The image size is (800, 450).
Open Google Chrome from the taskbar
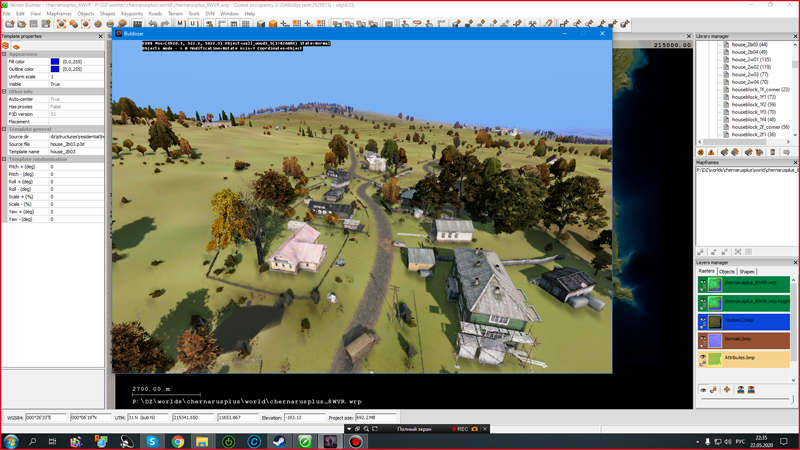click(178, 441)
